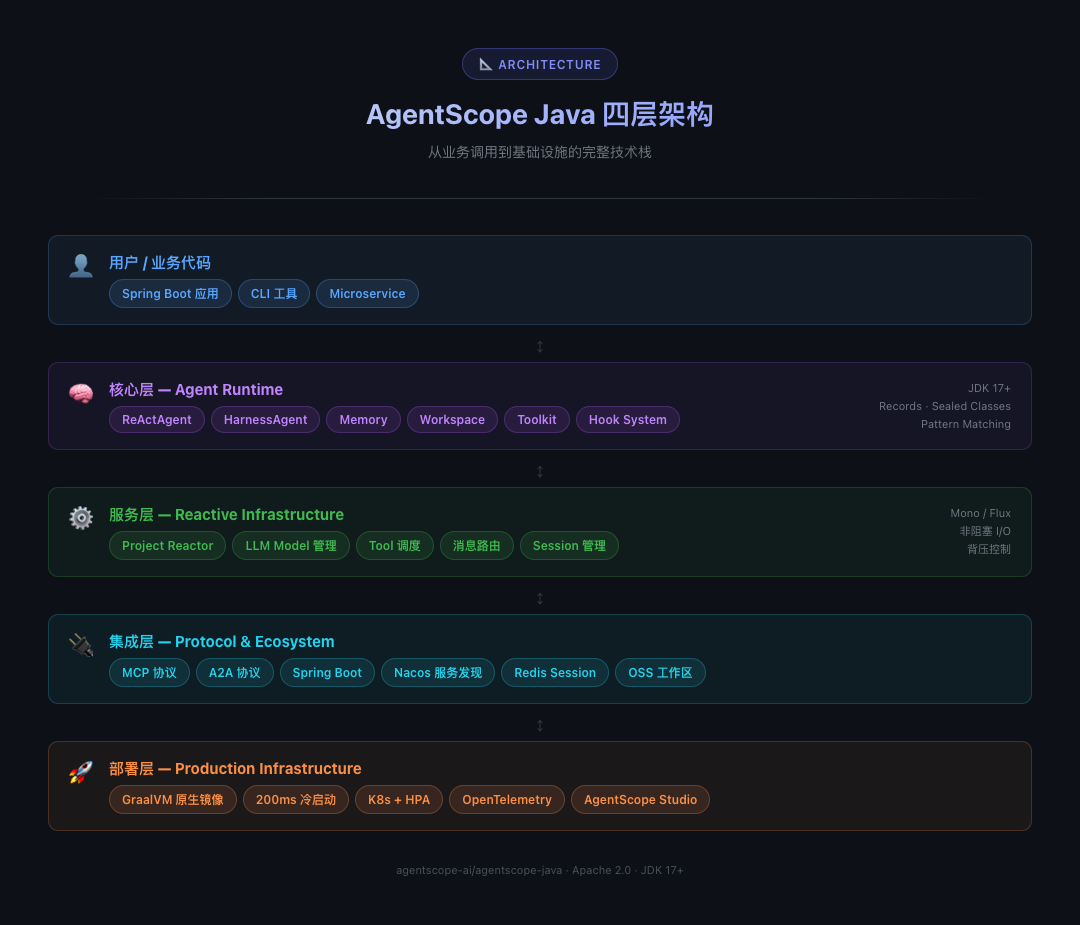Click the A2A 协议 pill
This screenshot has height=925, width=1080.
point(235,672)
